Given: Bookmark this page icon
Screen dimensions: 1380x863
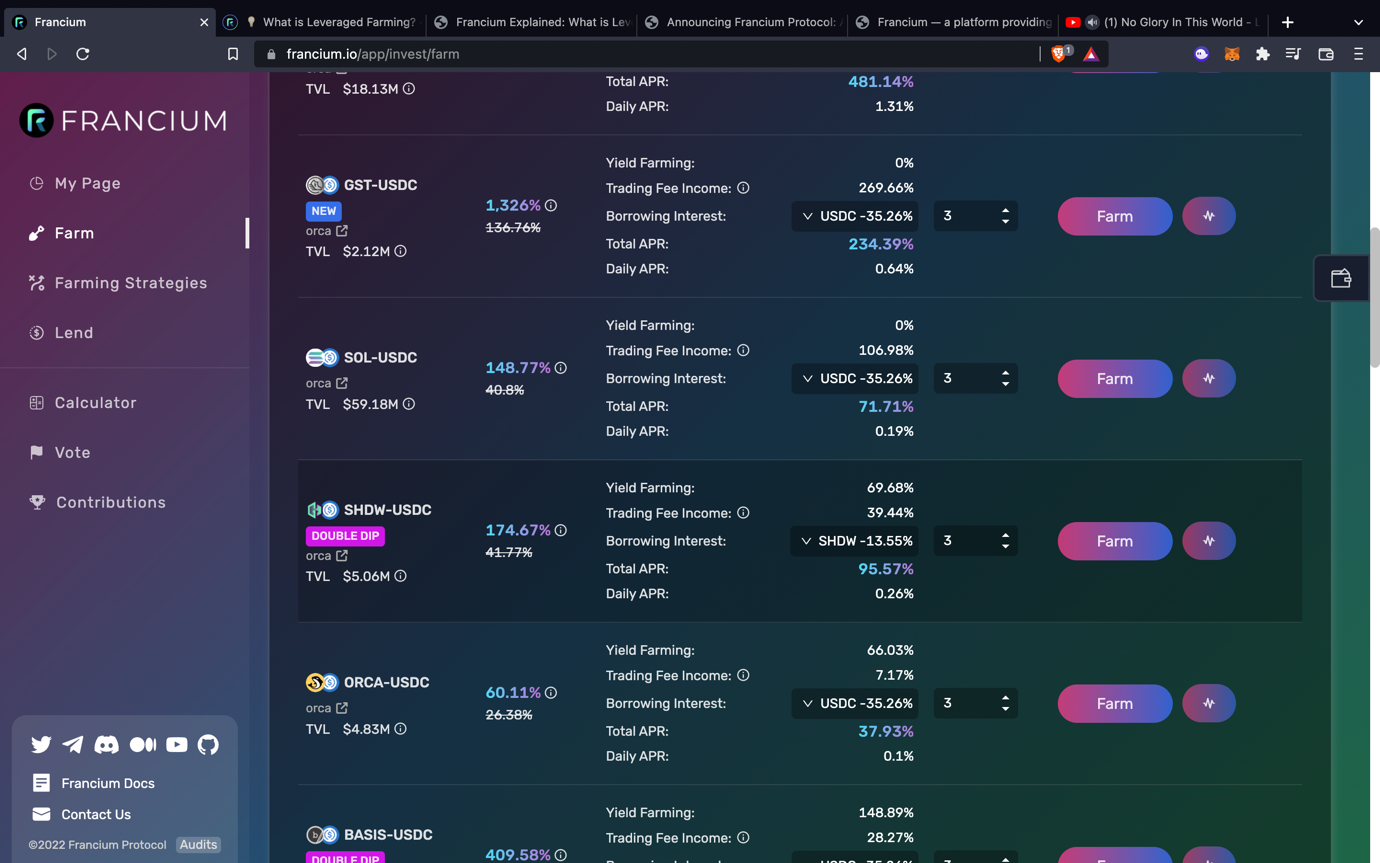Looking at the screenshot, I should coord(233,54).
